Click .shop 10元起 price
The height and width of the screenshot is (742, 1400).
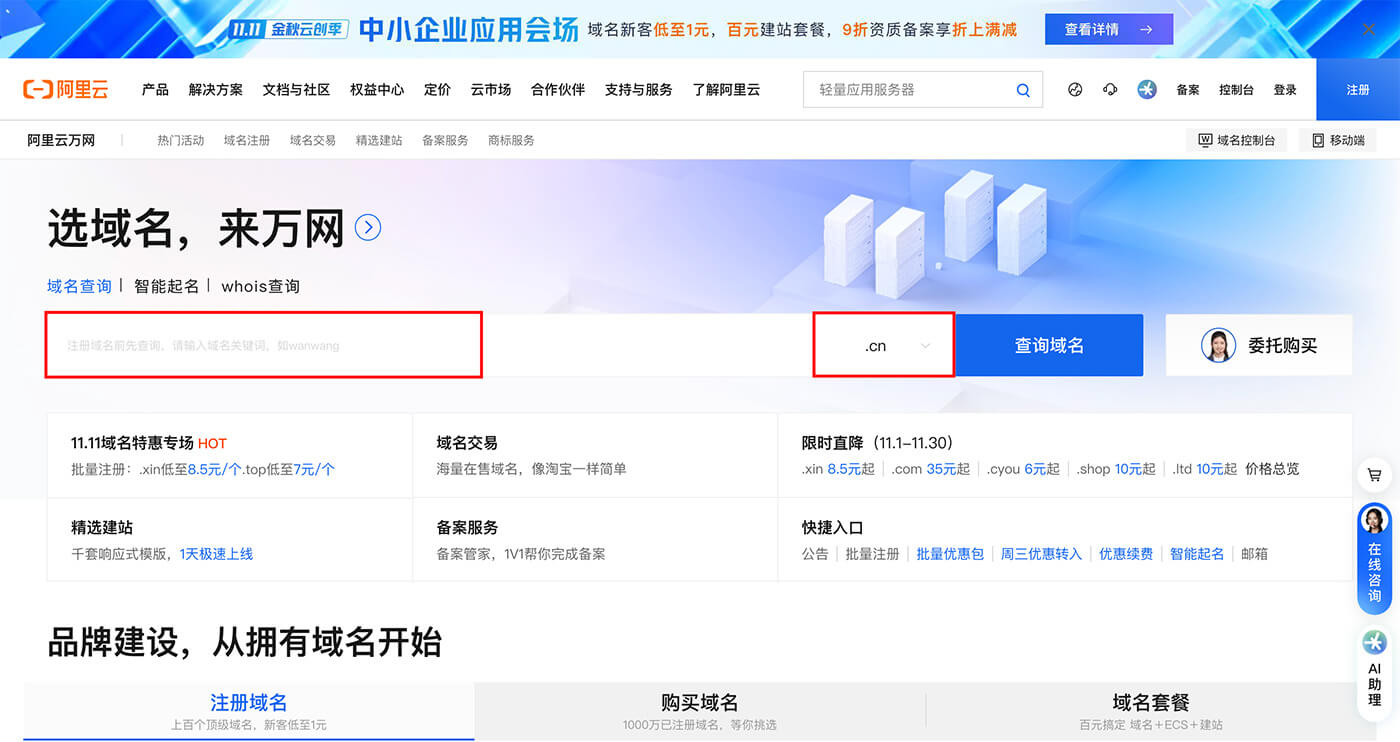[x=1116, y=469]
